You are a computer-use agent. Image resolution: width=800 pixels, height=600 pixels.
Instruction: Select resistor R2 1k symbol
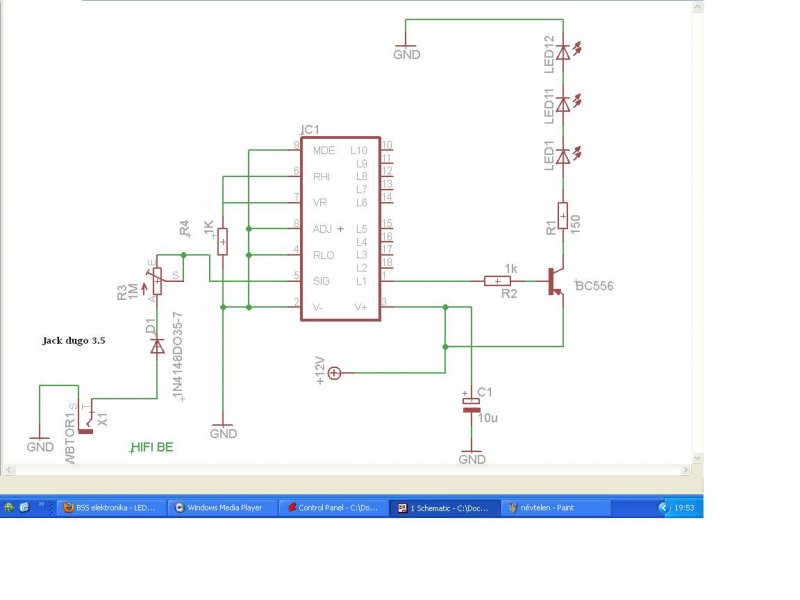pyautogui.click(x=497, y=281)
